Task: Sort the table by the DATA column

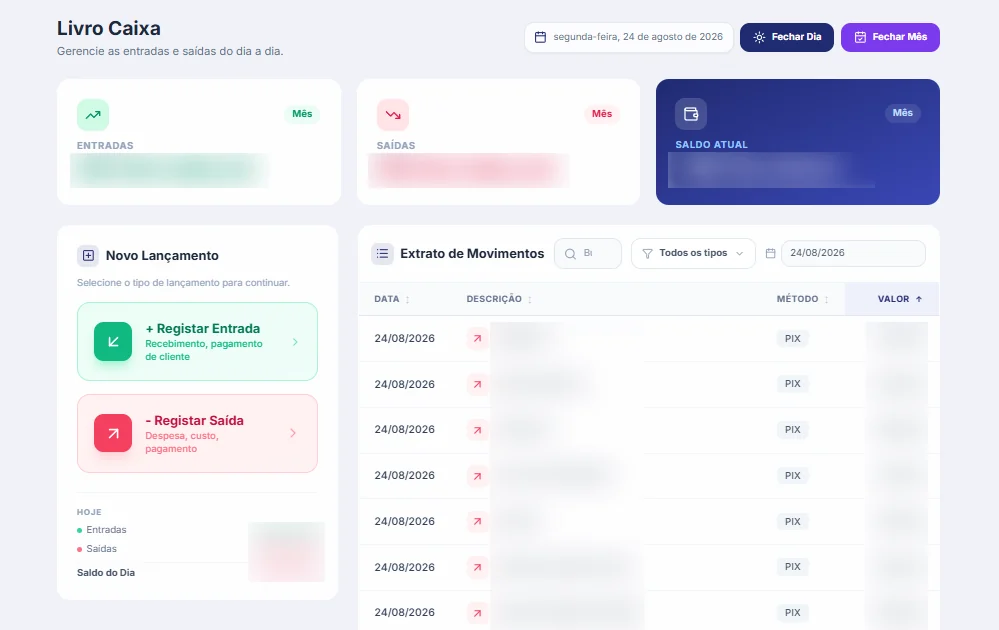Action: point(392,299)
